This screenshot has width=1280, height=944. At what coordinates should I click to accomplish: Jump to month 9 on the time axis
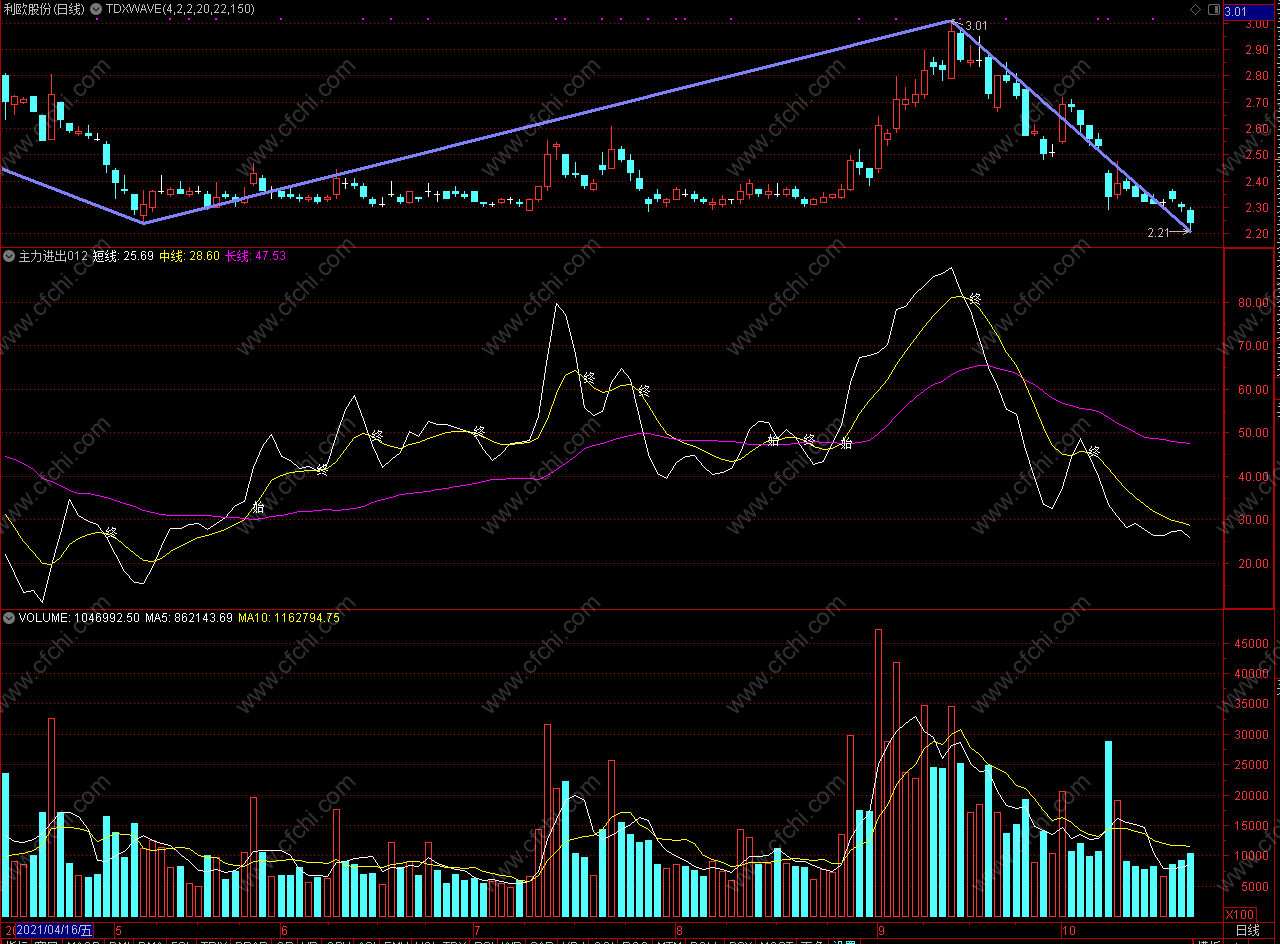880,931
